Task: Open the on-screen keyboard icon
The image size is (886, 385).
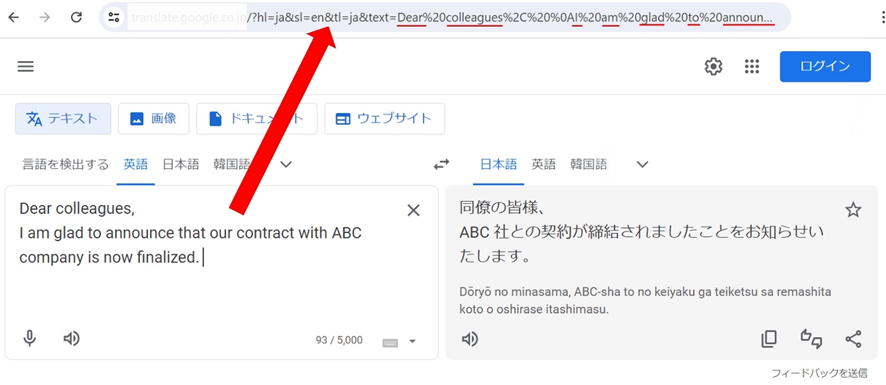Action: click(390, 342)
